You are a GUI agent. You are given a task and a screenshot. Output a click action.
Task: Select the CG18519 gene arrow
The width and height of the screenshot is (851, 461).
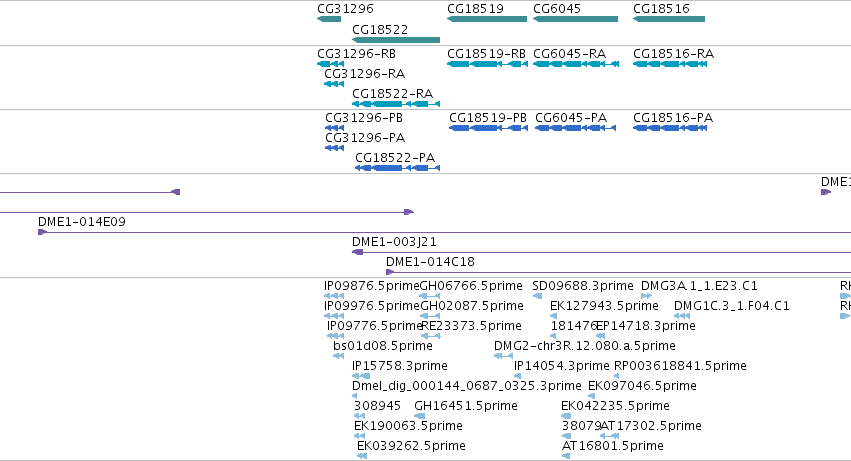(487, 19)
